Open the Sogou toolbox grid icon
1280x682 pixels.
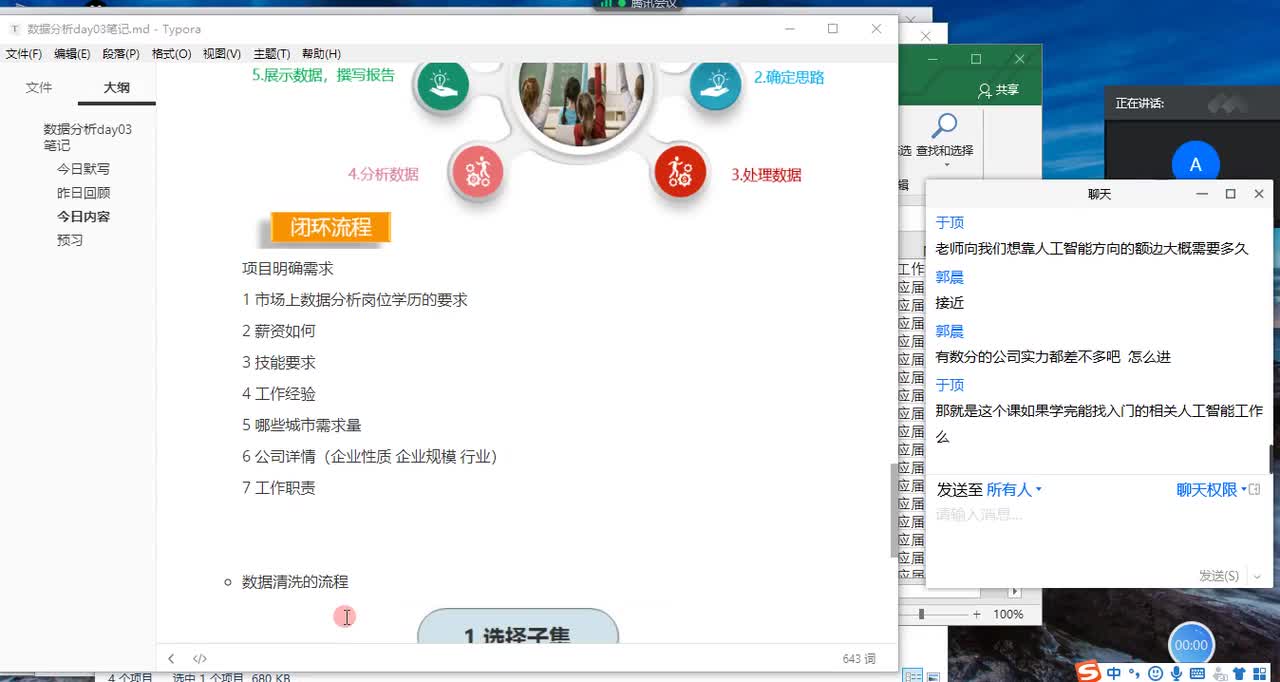(1261, 674)
